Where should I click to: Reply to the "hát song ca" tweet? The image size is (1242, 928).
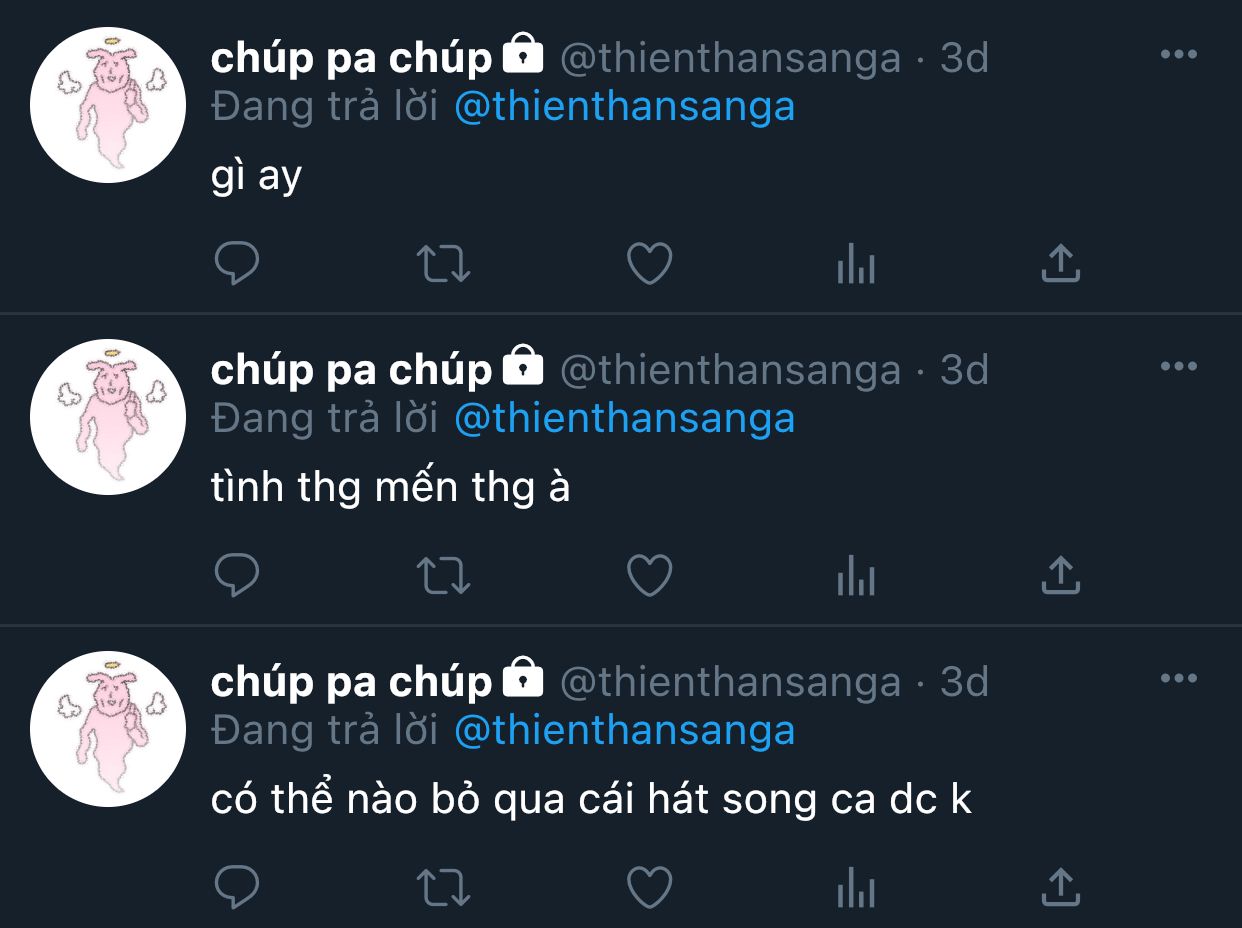(x=237, y=887)
